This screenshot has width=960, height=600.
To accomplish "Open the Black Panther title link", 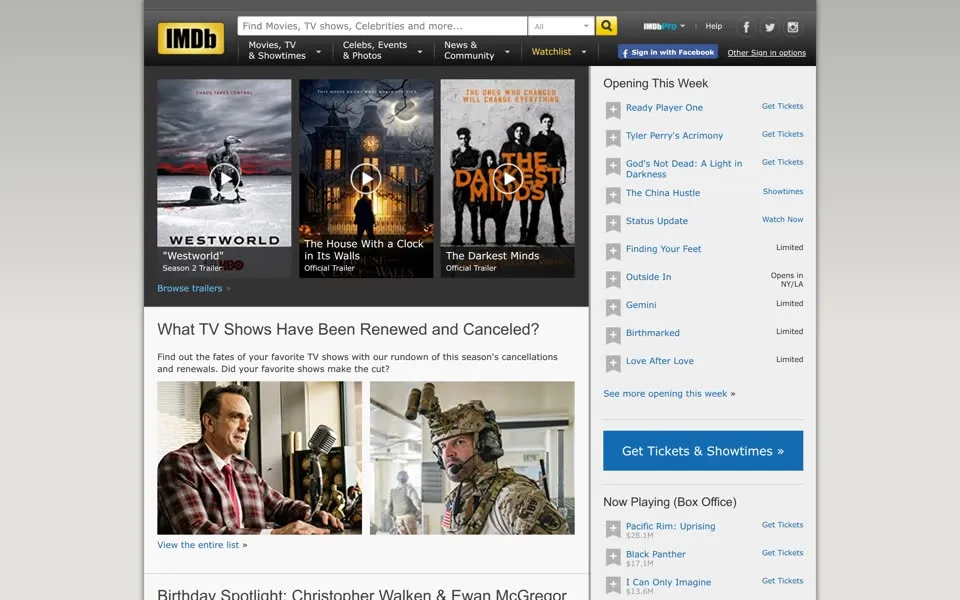I will coord(656,554).
